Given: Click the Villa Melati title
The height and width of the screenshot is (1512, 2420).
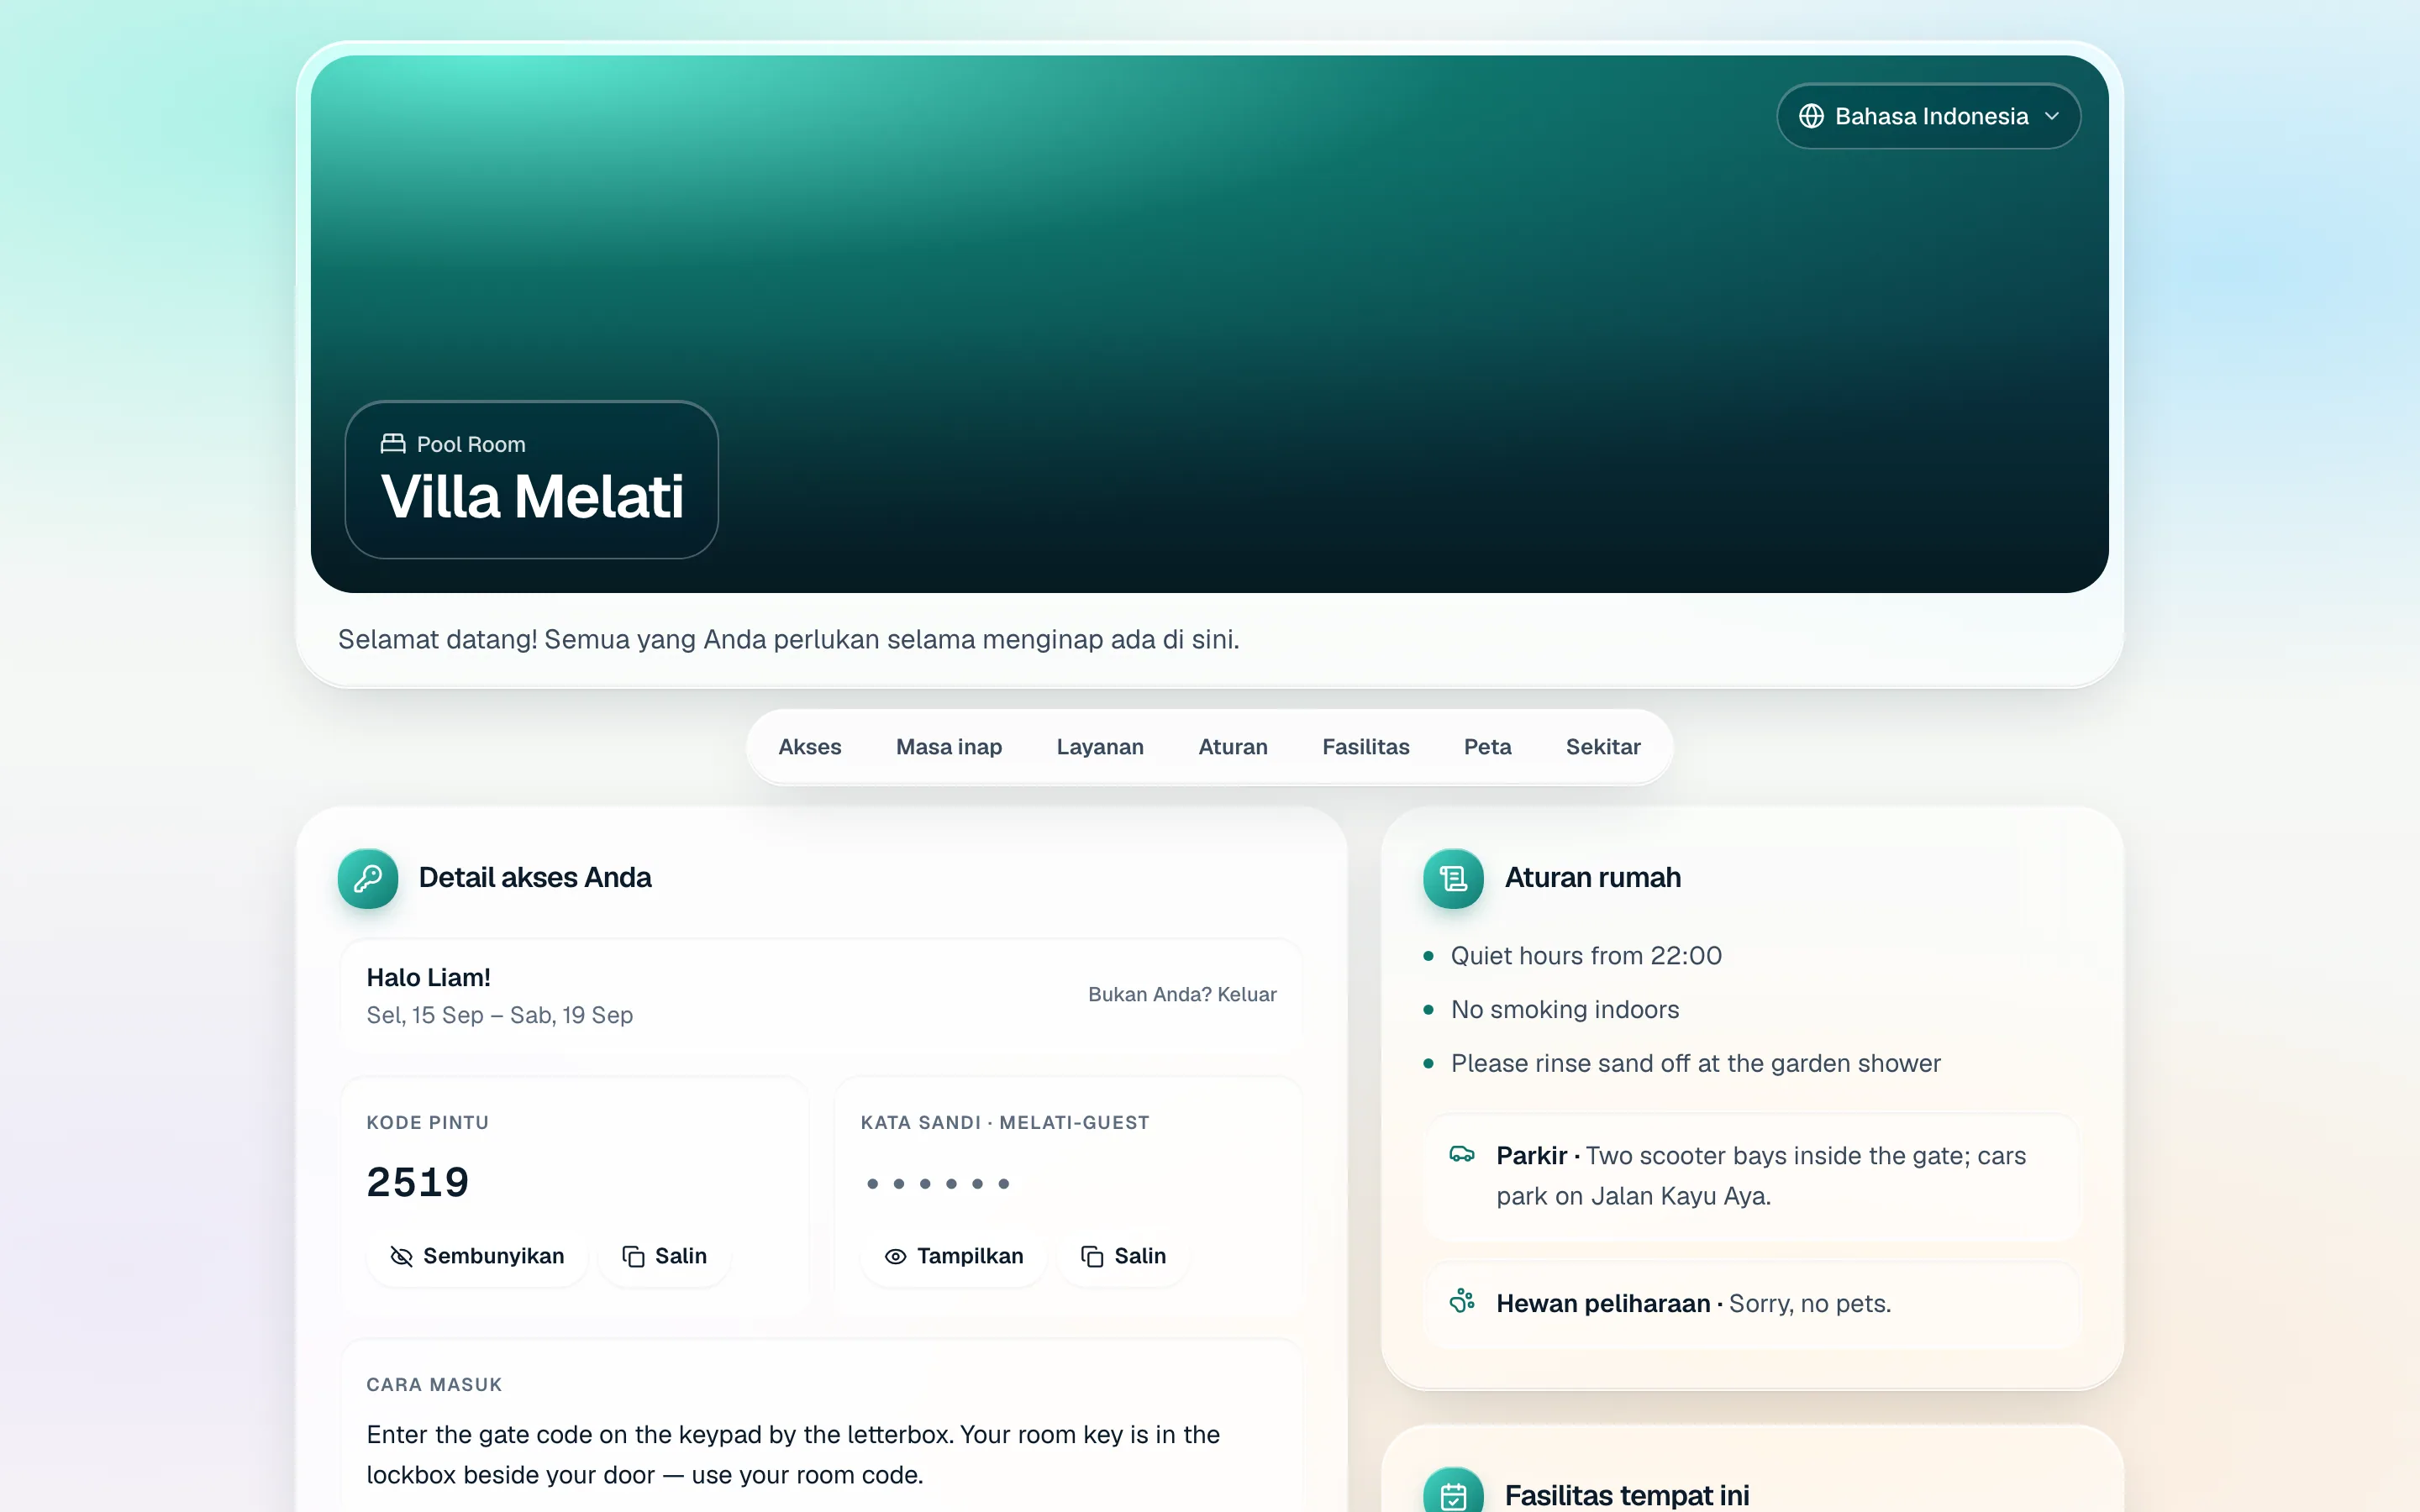Looking at the screenshot, I should (x=533, y=497).
